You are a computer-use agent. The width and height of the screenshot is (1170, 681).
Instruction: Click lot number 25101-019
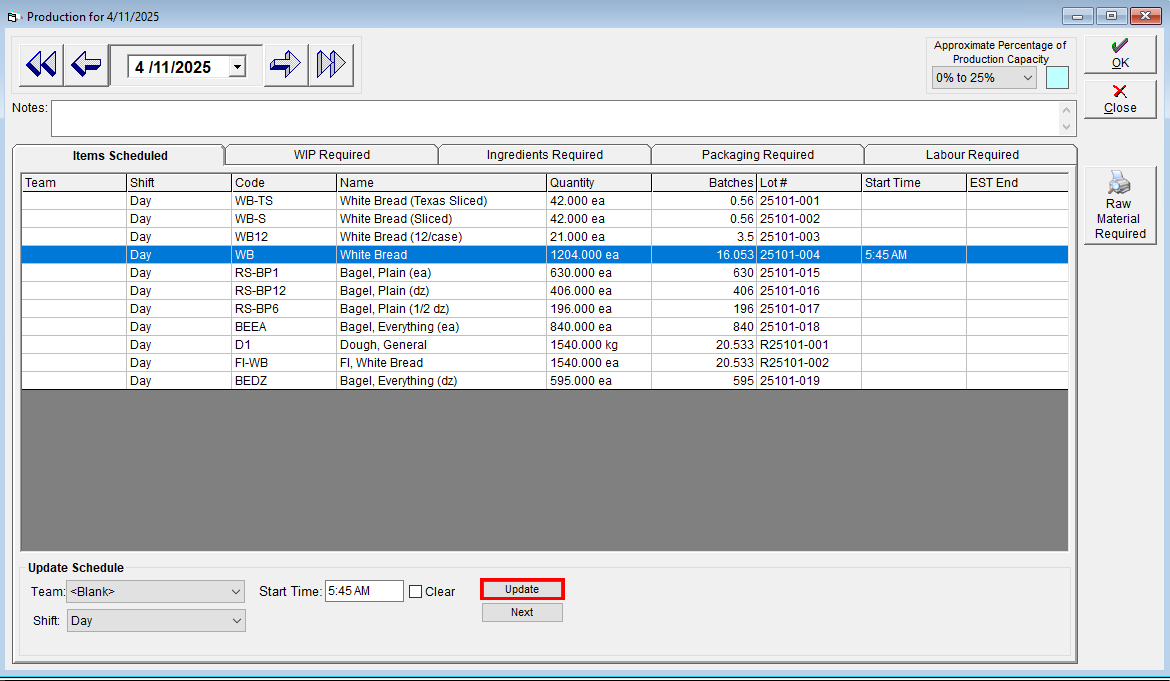pos(809,380)
